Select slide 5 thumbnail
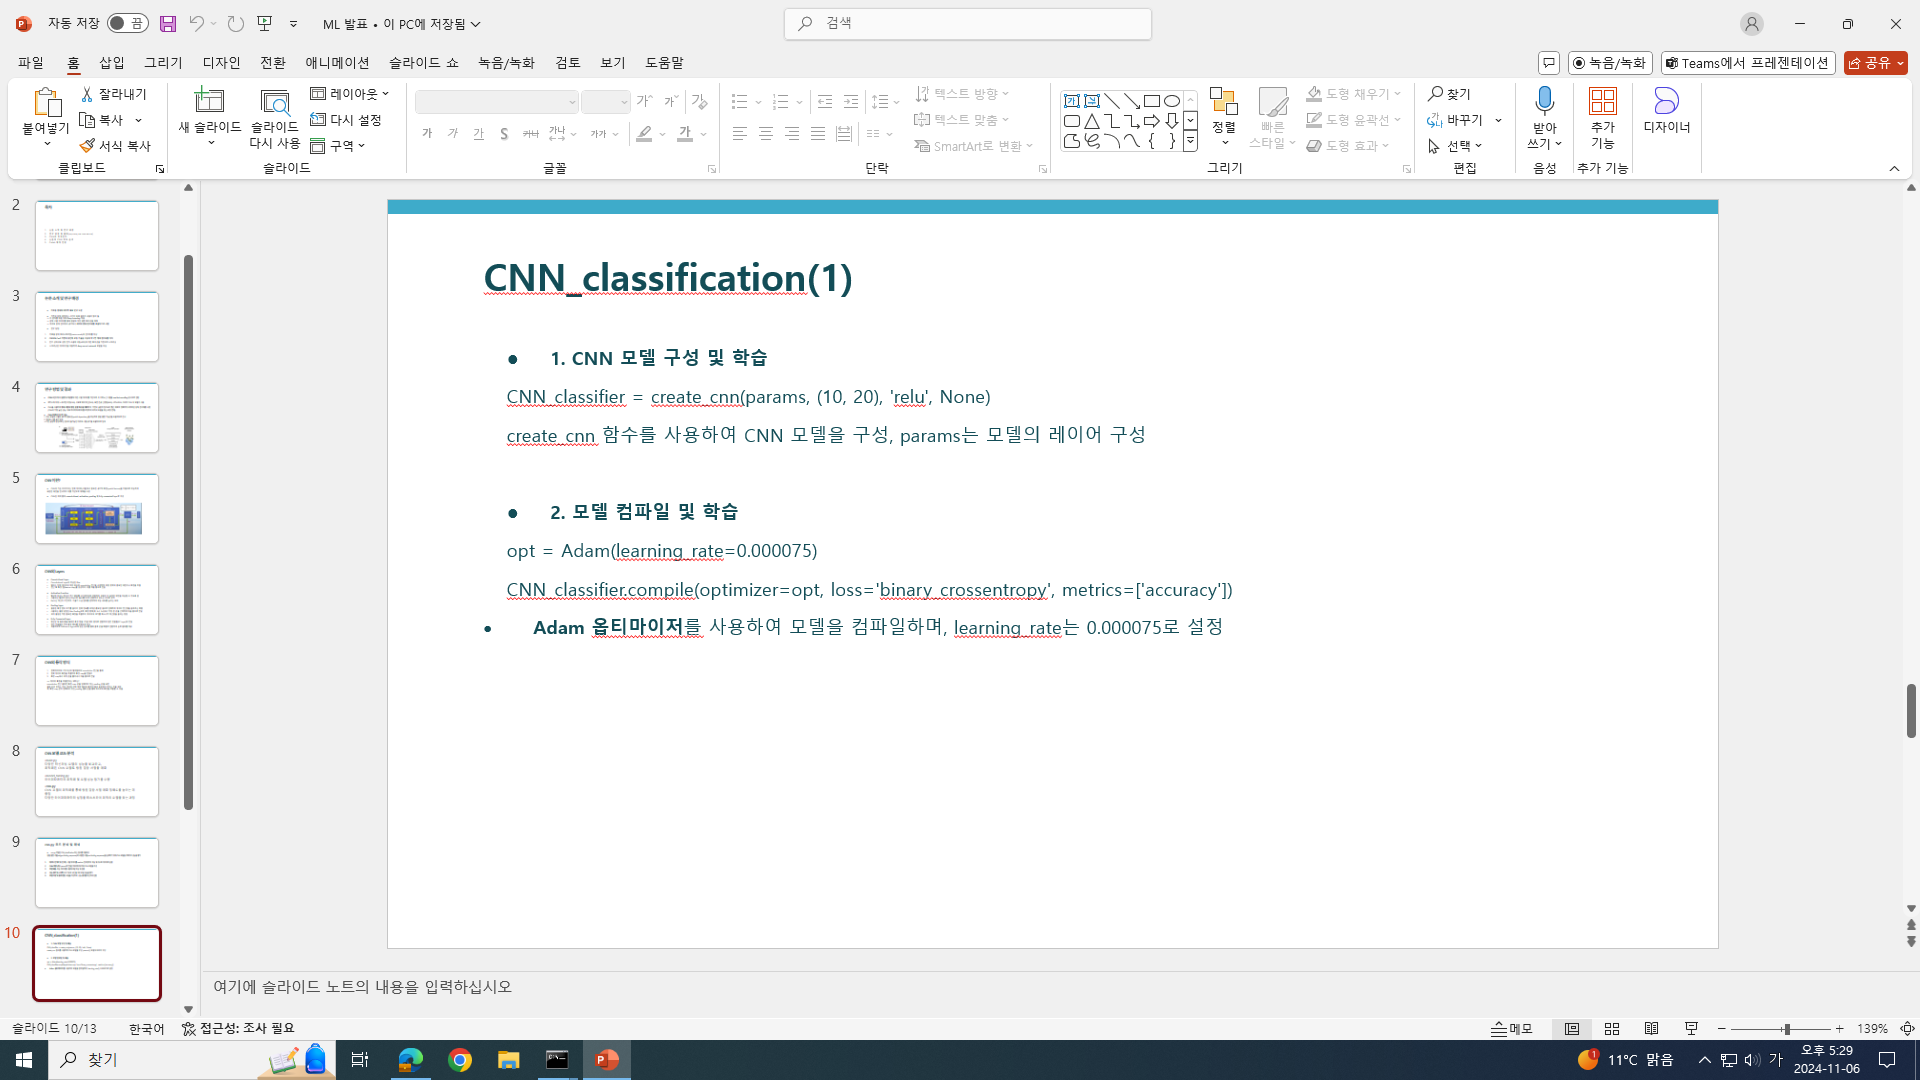 [x=97, y=509]
